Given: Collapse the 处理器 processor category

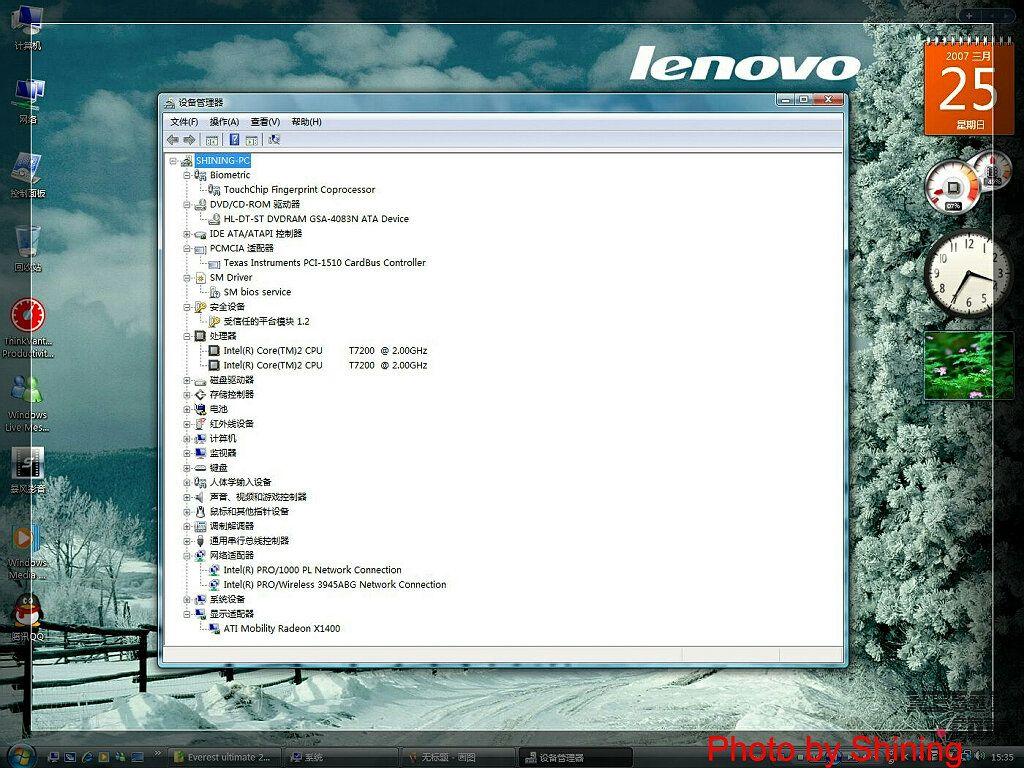Looking at the screenshot, I should 186,337.
